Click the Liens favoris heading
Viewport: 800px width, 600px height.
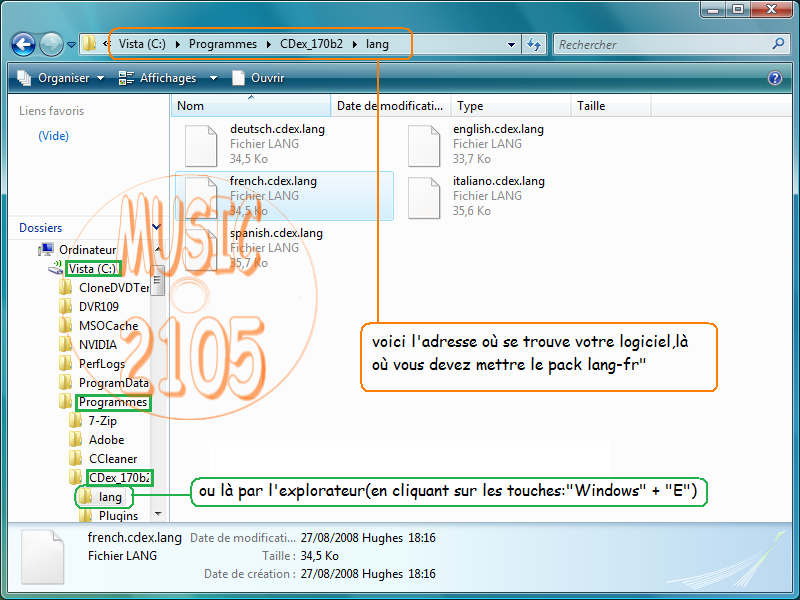(x=52, y=111)
